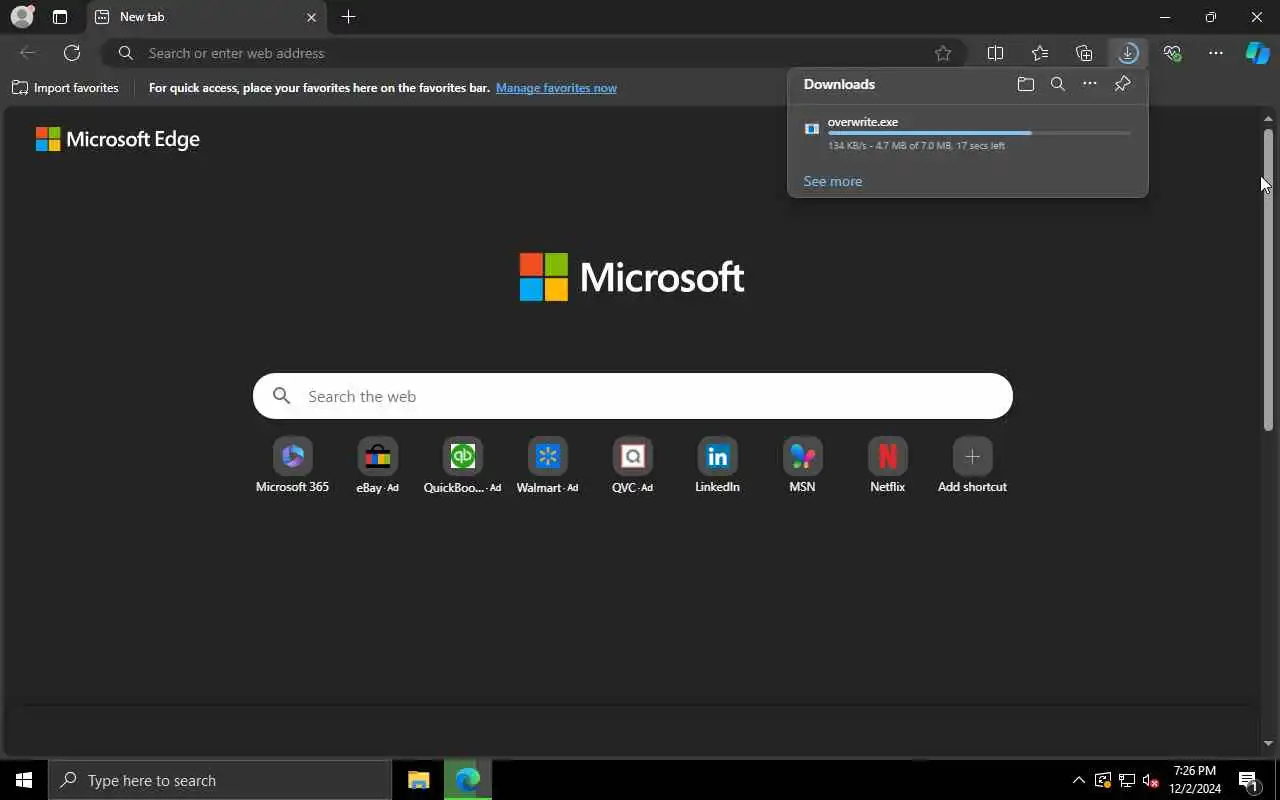
Task: Click the page vertical scrollbar thumb
Action: [x=1268, y=280]
